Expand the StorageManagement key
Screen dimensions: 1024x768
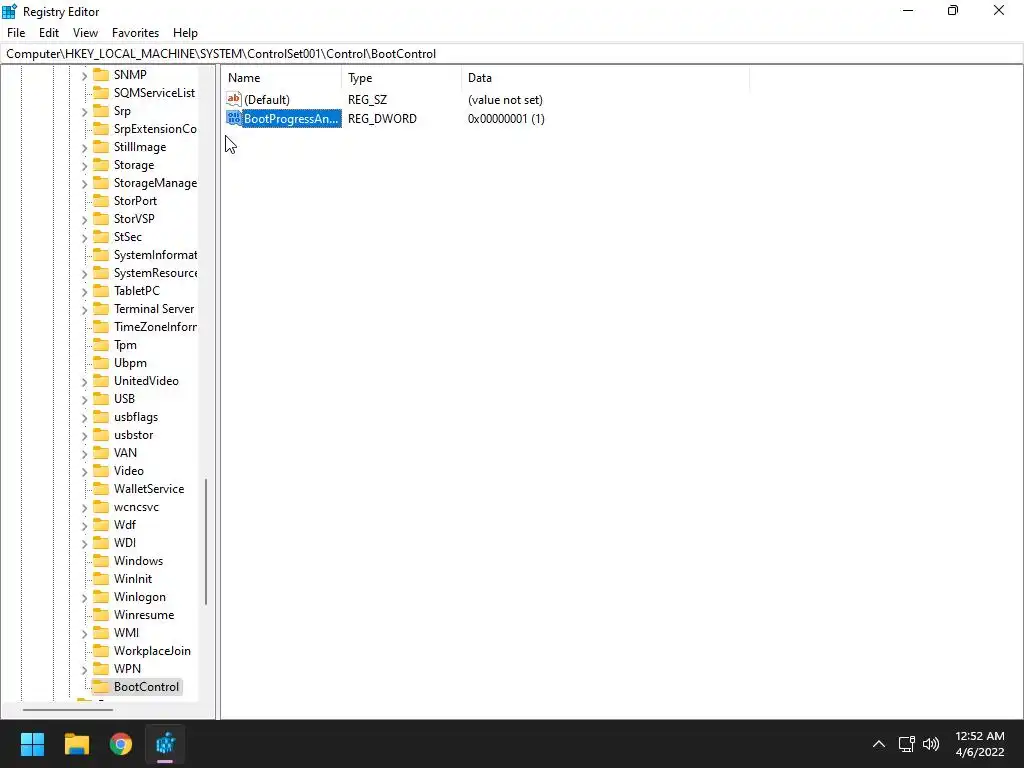click(x=84, y=184)
